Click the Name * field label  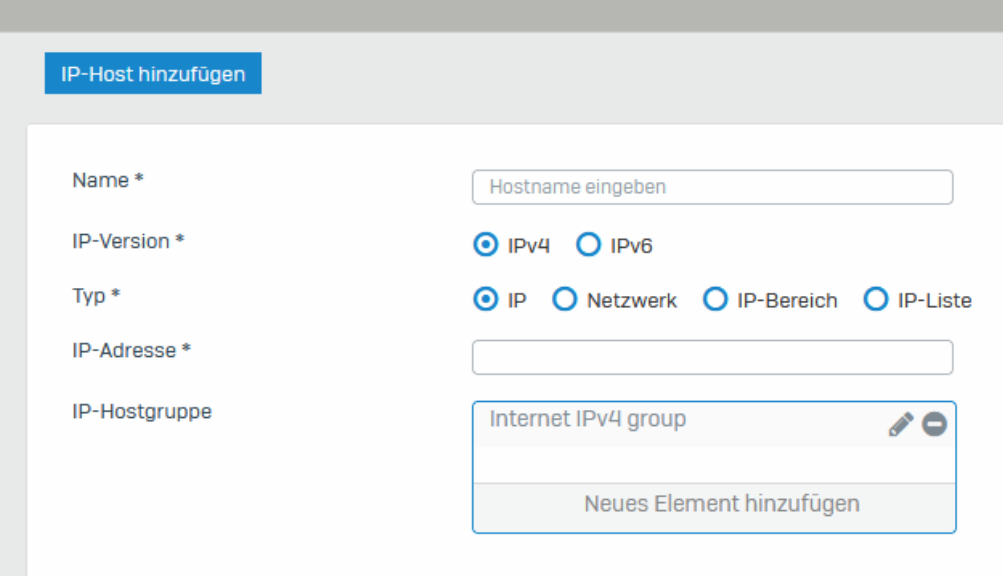click(x=107, y=180)
